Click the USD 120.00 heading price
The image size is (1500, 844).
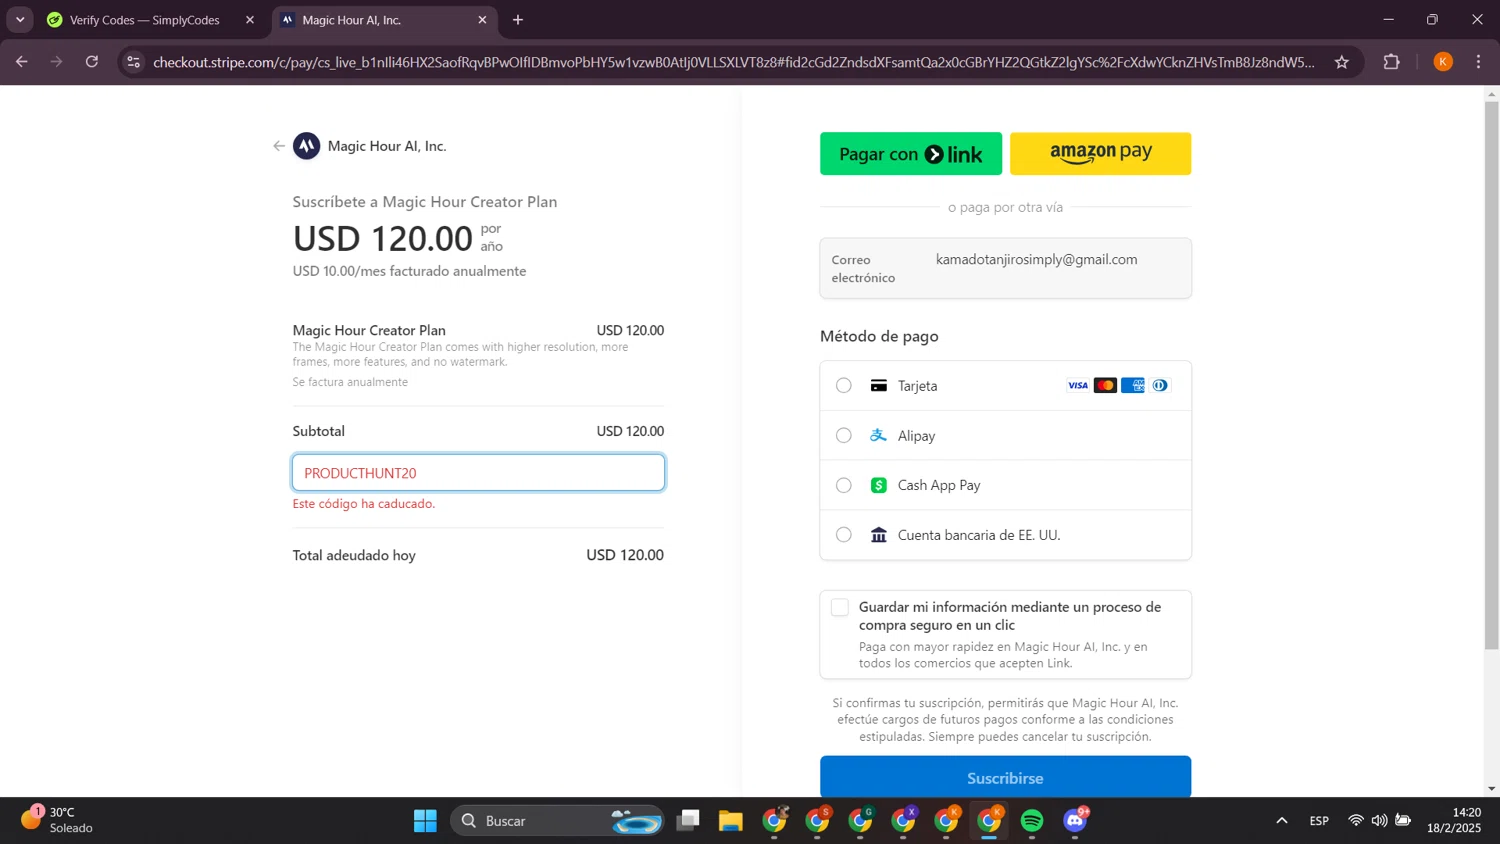tap(382, 239)
